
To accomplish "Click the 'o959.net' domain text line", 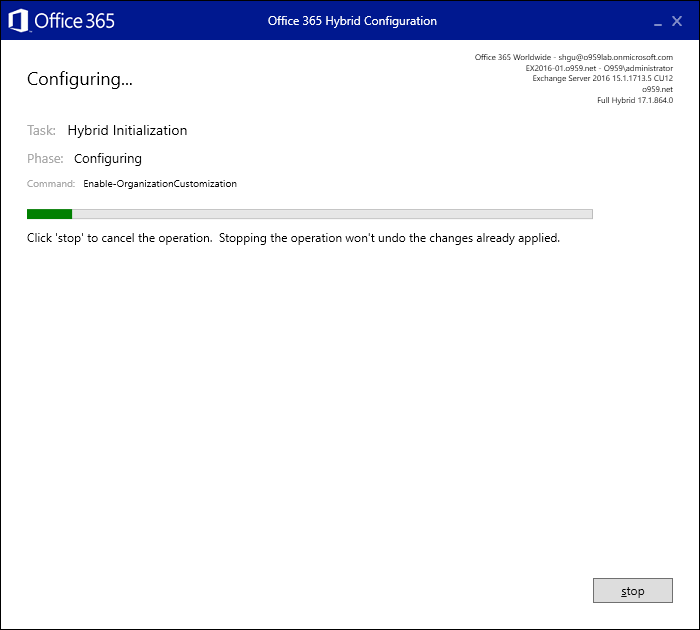I will (x=657, y=89).
